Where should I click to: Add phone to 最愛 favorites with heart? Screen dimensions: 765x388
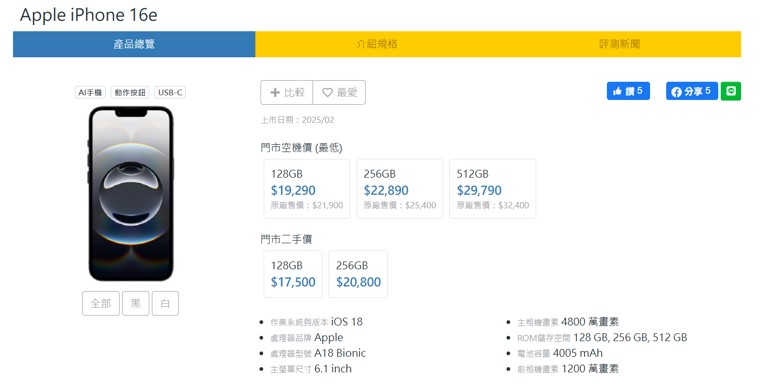pyautogui.click(x=339, y=92)
